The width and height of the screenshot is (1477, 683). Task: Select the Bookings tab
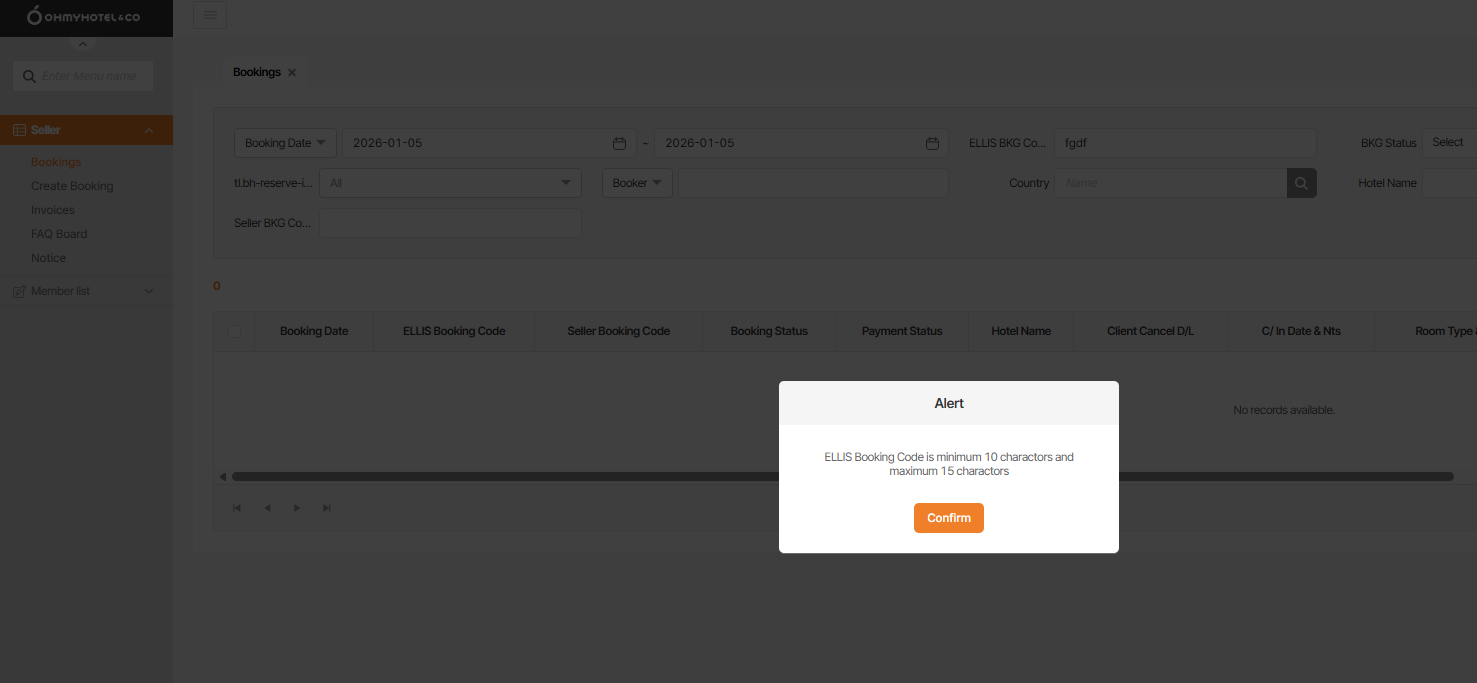coord(257,72)
